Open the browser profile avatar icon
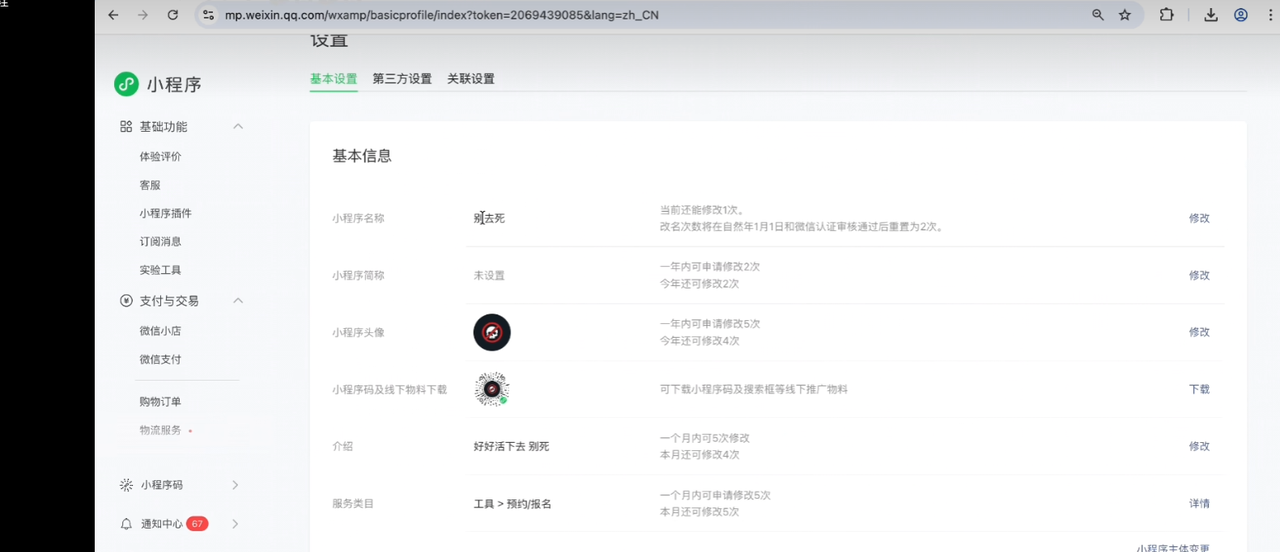The width and height of the screenshot is (1280, 552). 1241,15
